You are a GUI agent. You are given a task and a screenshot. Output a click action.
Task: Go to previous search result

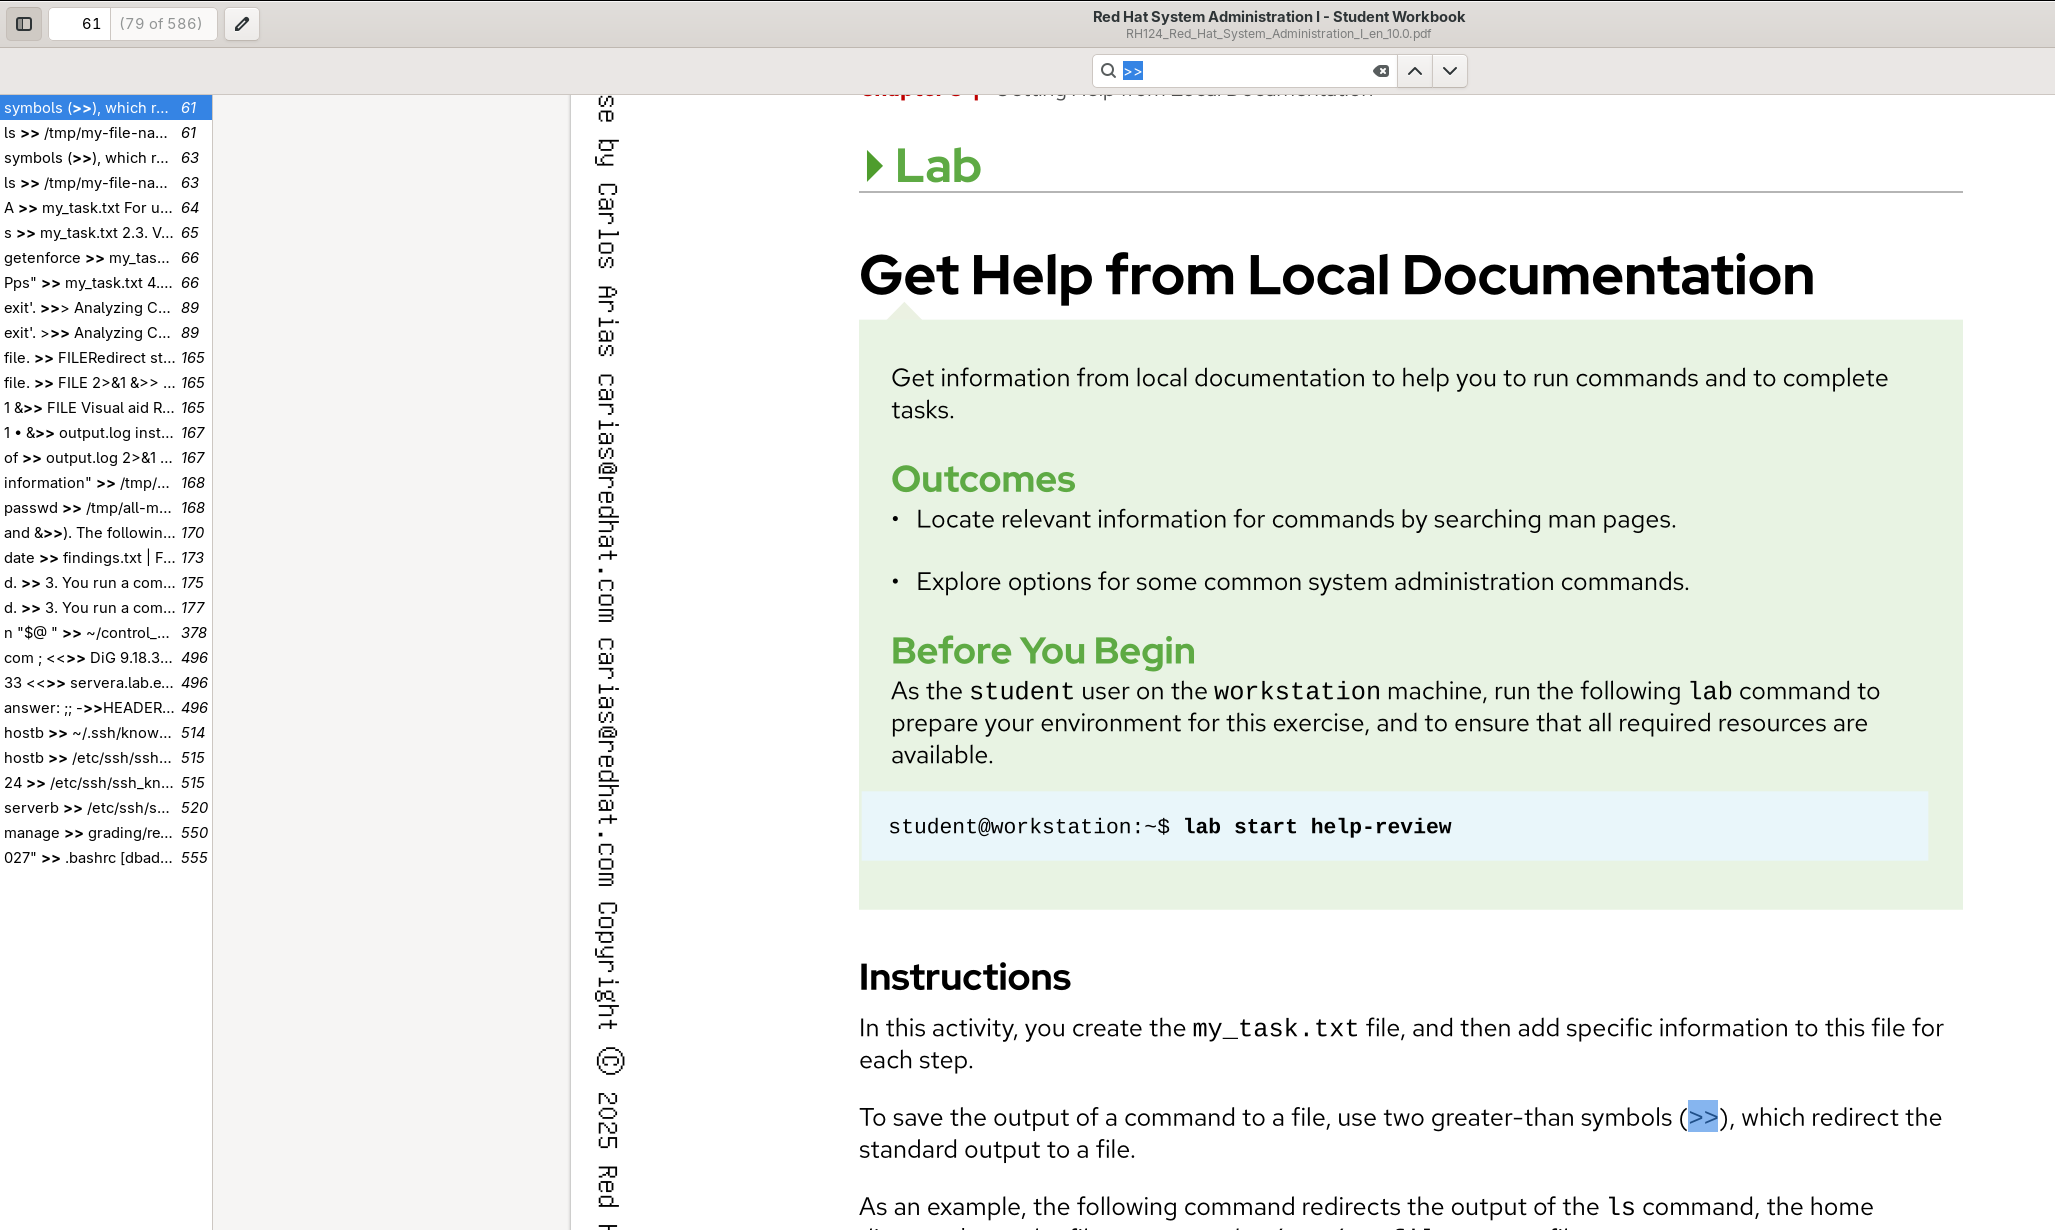click(1415, 71)
